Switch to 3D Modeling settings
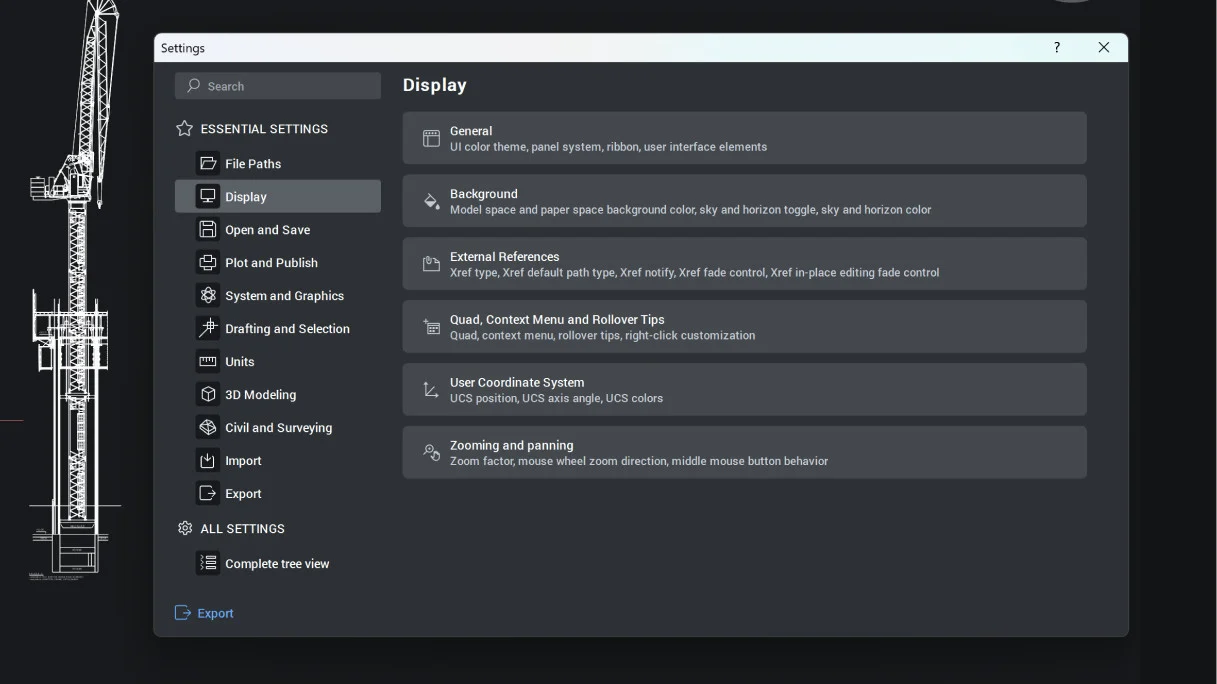This screenshot has height=684, width=1217. point(278,394)
